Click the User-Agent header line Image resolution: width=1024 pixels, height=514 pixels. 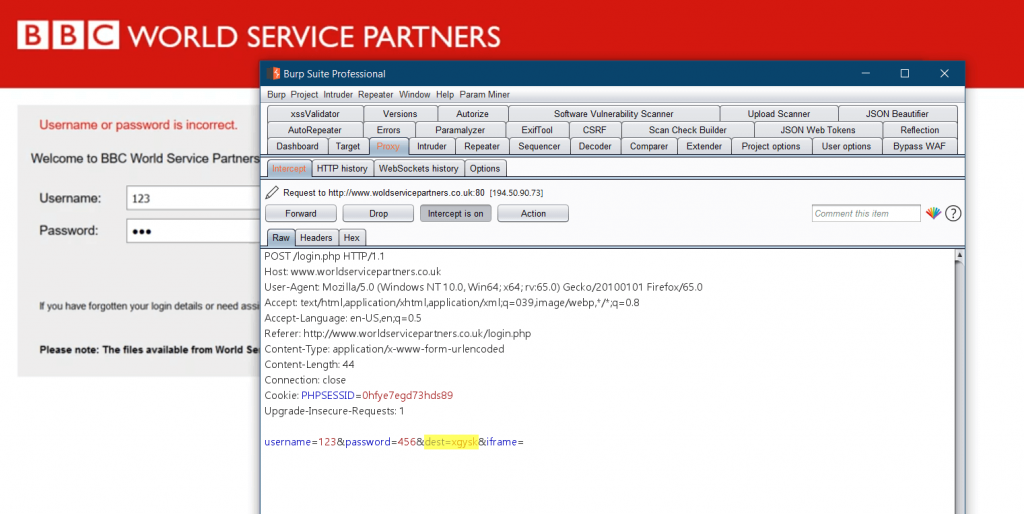[483, 287]
